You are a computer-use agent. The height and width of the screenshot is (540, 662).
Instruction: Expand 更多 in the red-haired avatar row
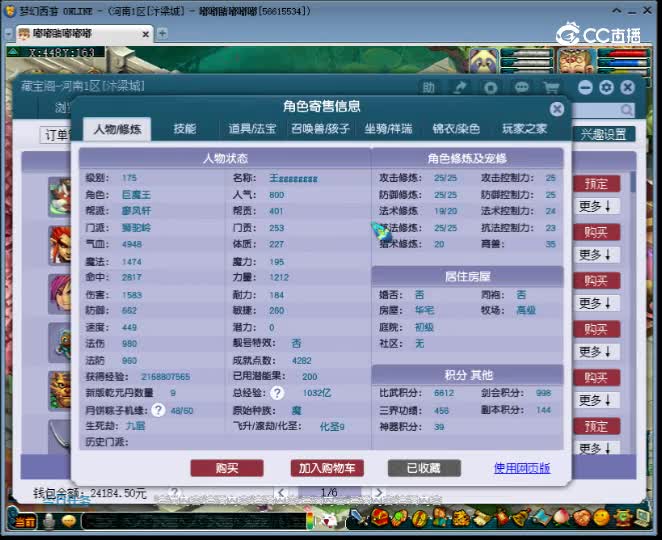pyautogui.click(x=597, y=255)
